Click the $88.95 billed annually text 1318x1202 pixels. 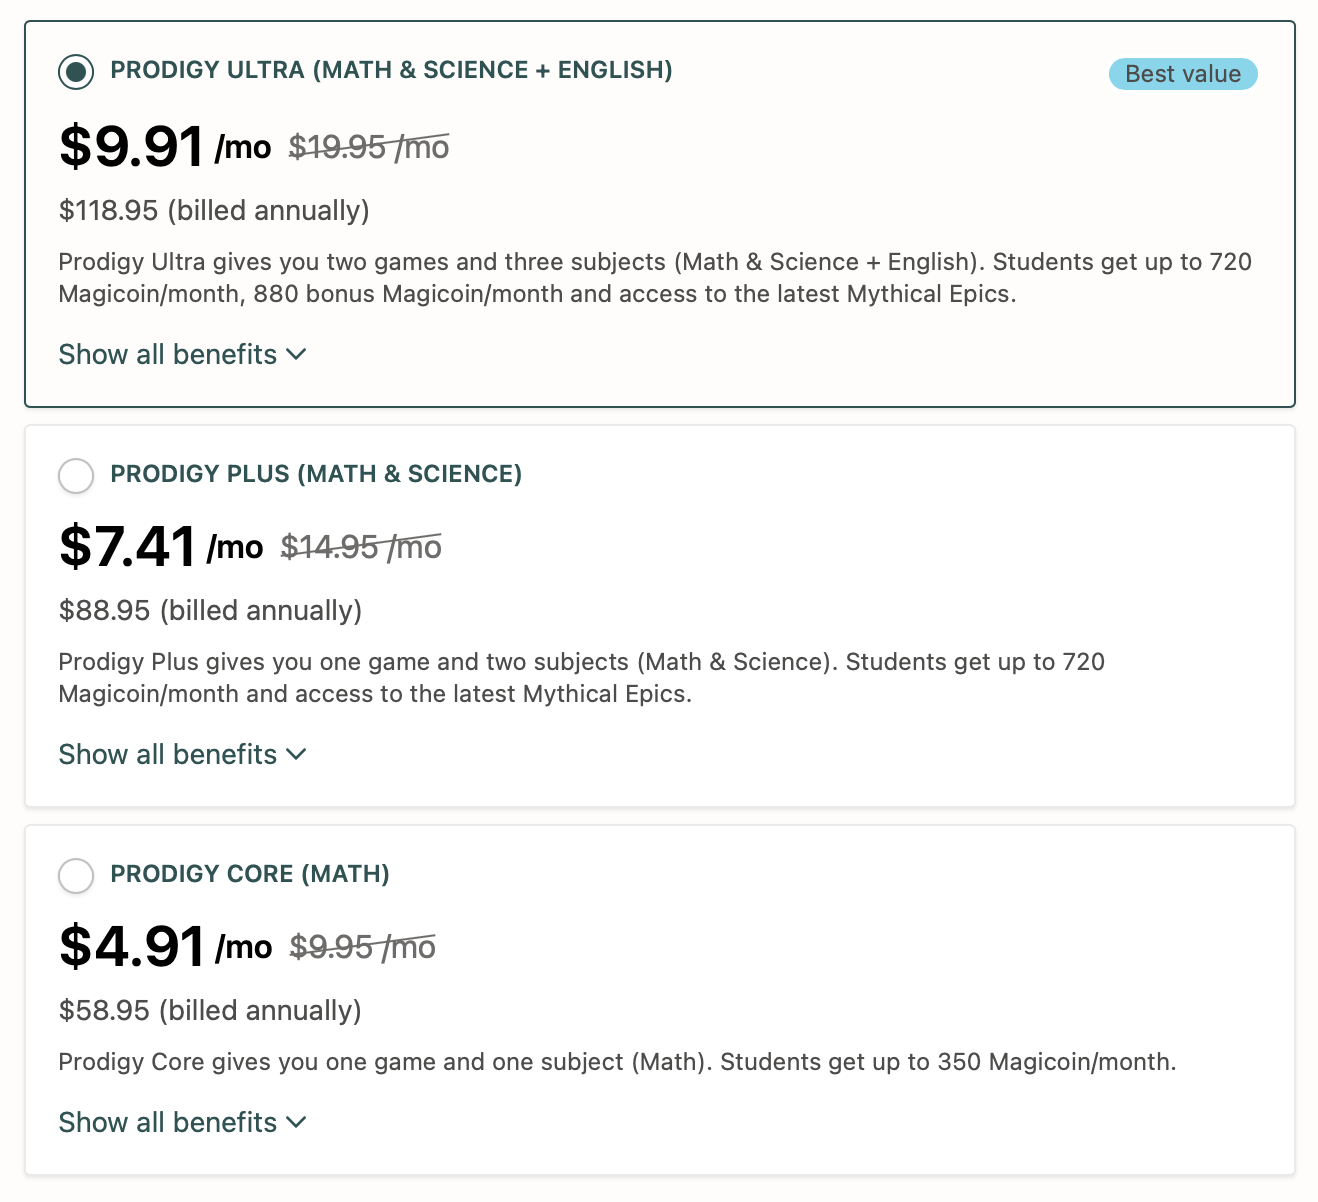210,611
